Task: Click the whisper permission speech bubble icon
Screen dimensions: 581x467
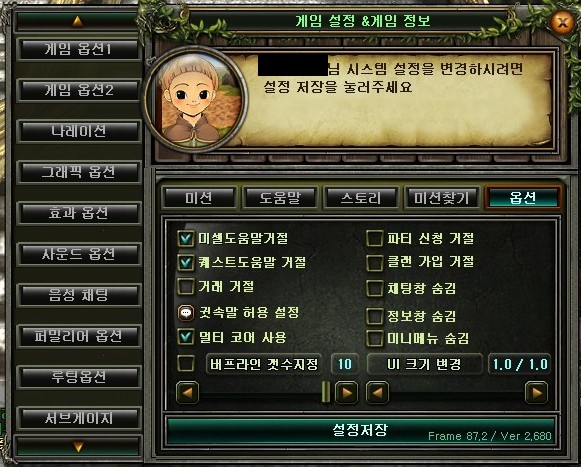Action: [186, 313]
